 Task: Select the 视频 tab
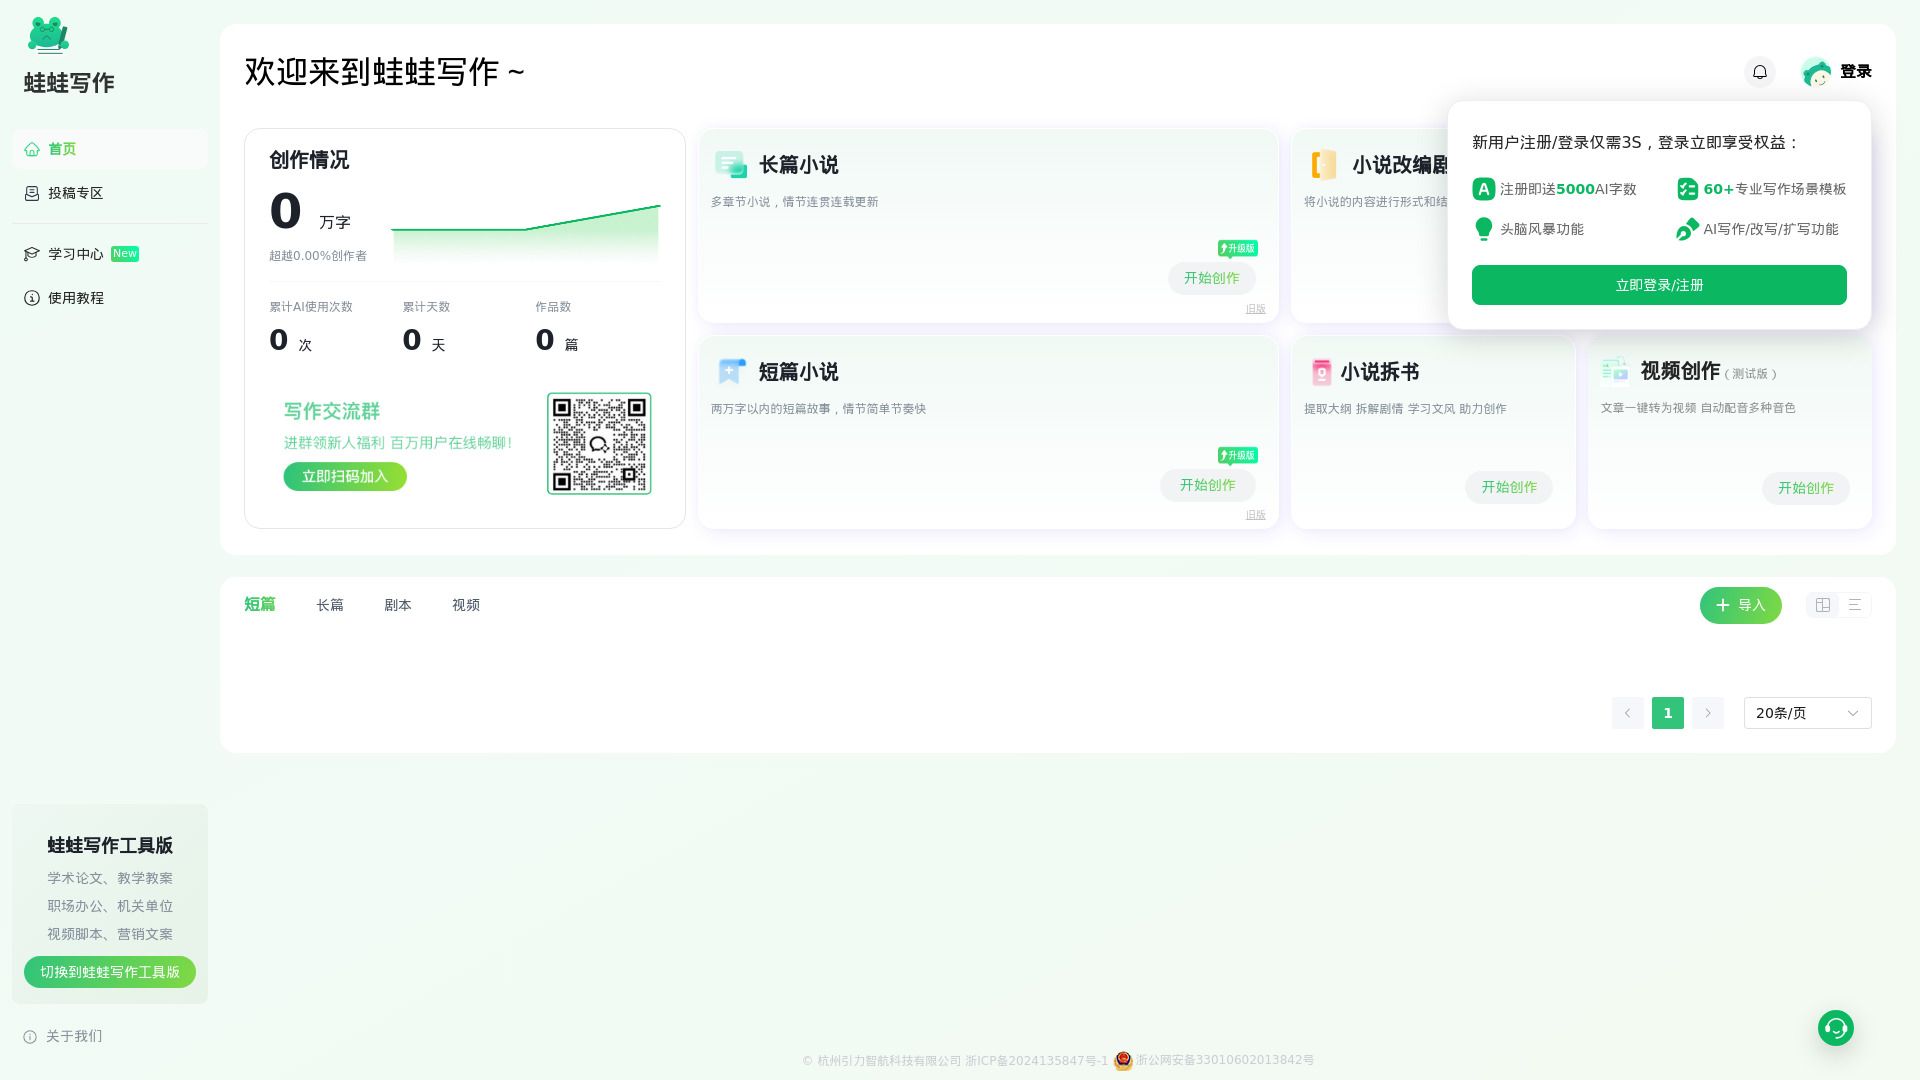coord(465,605)
